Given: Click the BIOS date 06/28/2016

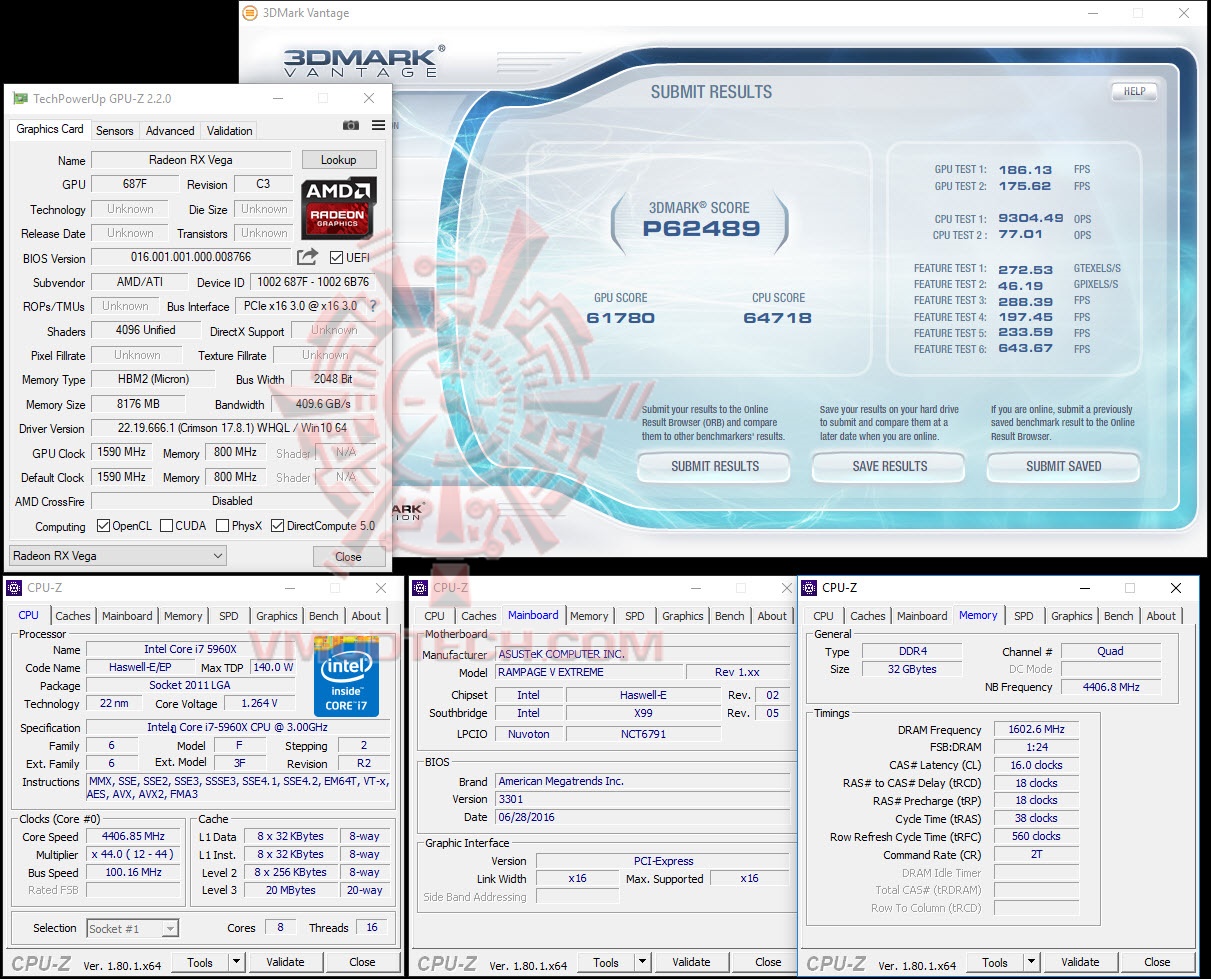Looking at the screenshot, I should point(642,817).
